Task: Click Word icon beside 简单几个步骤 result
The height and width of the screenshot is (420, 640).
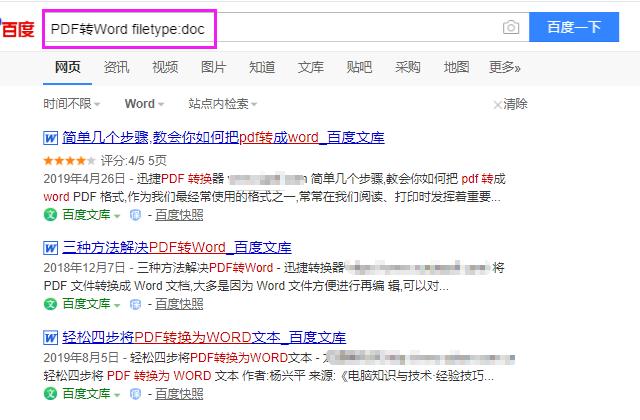Action: point(51,138)
